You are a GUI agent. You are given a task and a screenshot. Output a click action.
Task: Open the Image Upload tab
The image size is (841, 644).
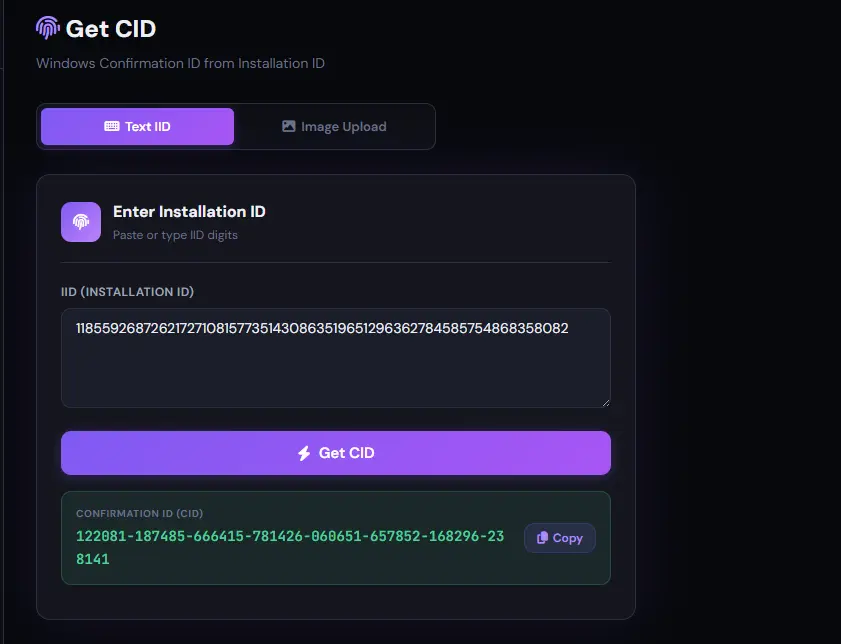[x=334, y=127]
